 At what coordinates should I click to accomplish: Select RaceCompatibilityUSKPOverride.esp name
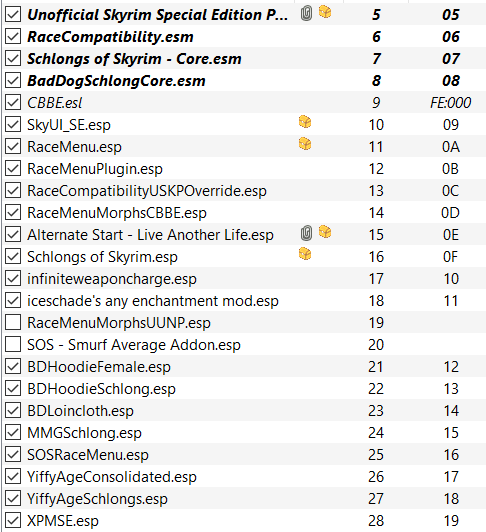(x=147, y=191)
